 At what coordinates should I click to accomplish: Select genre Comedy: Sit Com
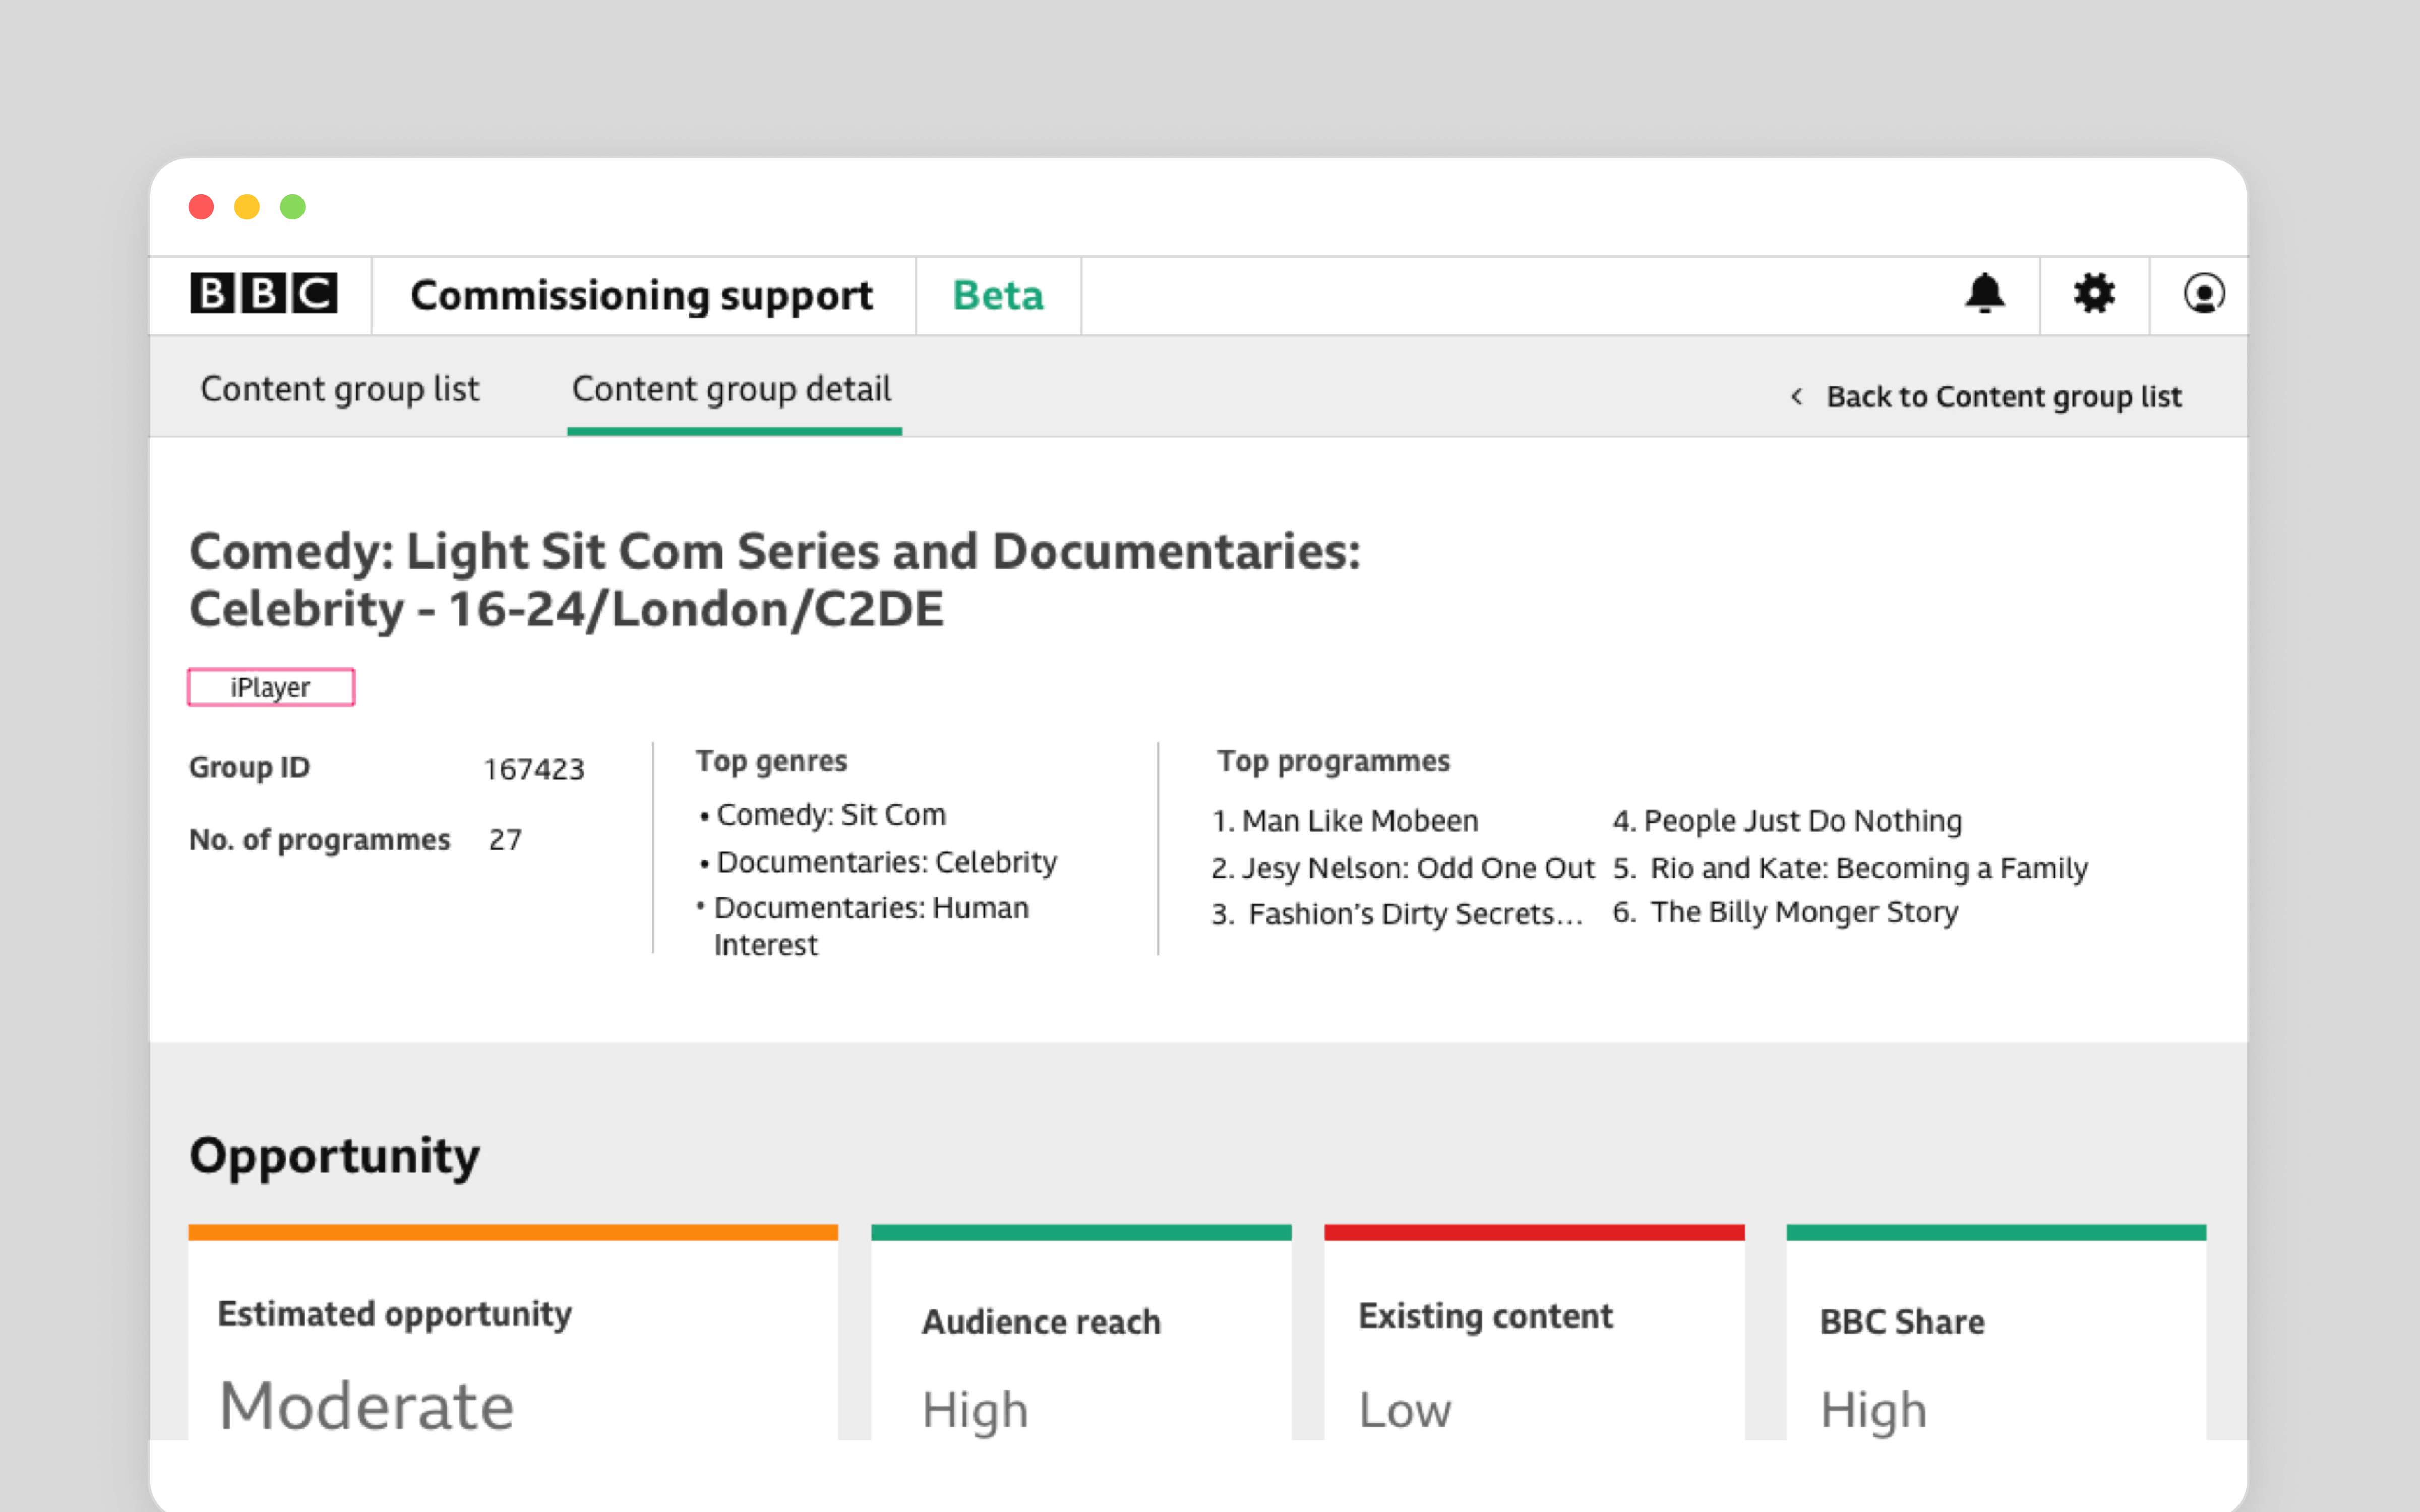pyautogui.click(x=831, y=815)
